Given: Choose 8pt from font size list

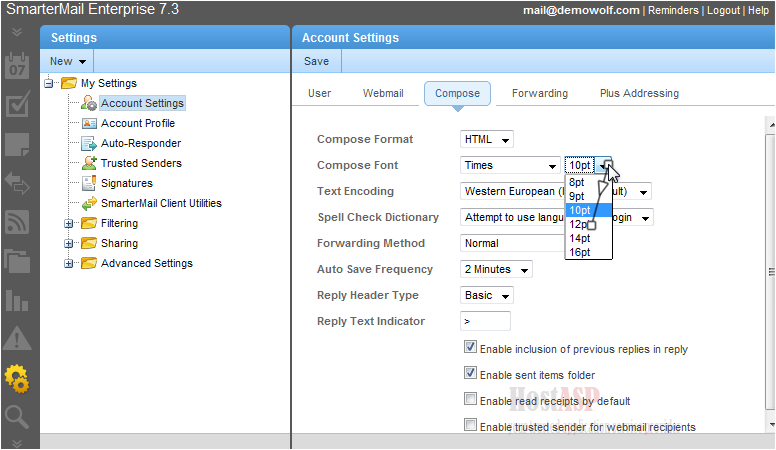Looking at the screenshot, I should (x=588, y=182).
